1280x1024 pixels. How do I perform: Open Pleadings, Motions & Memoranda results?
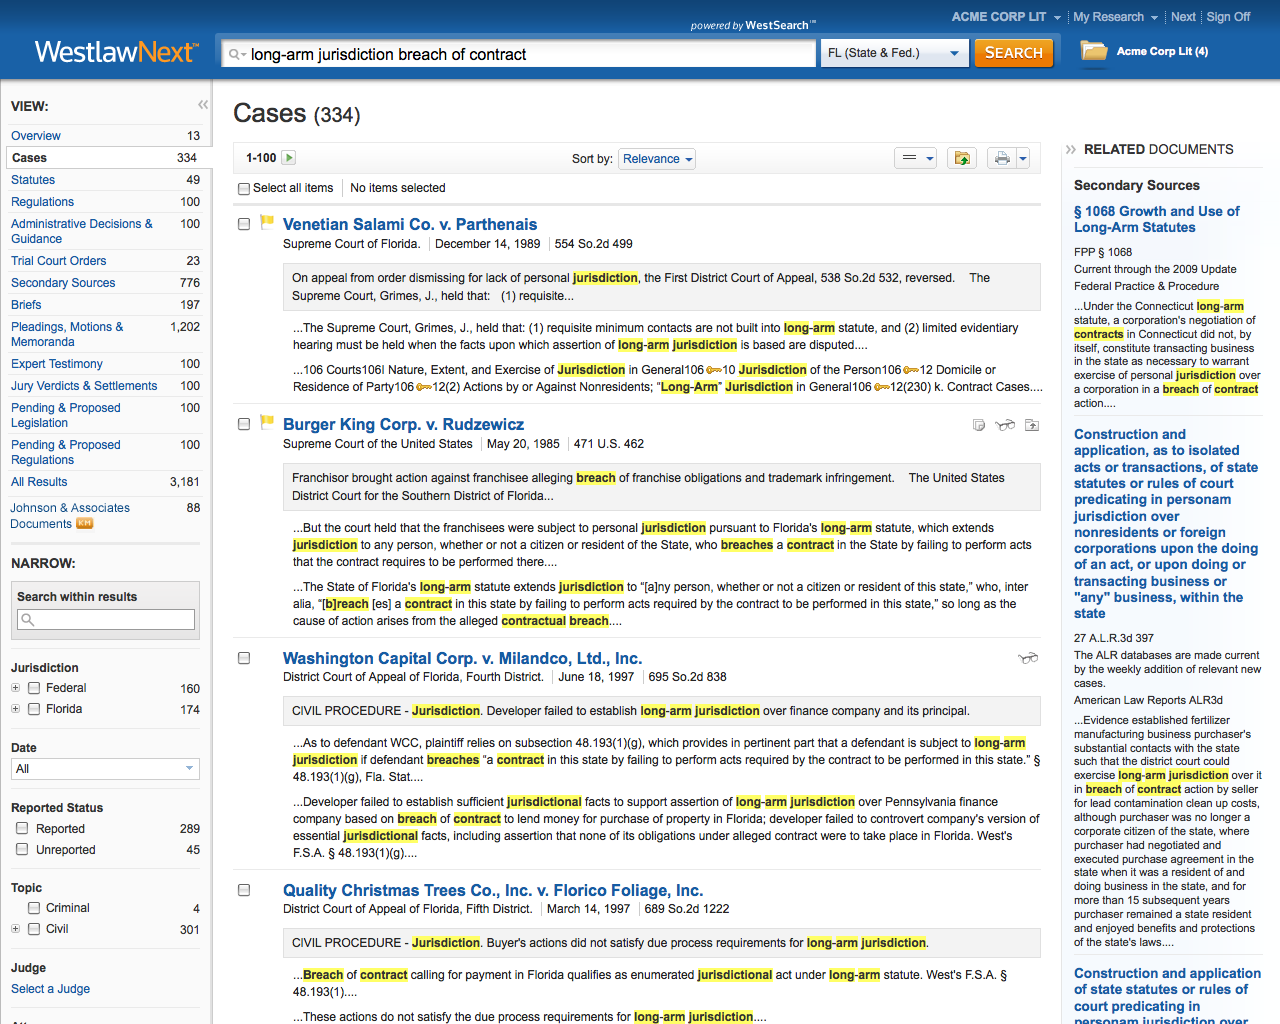coord(67,334)
